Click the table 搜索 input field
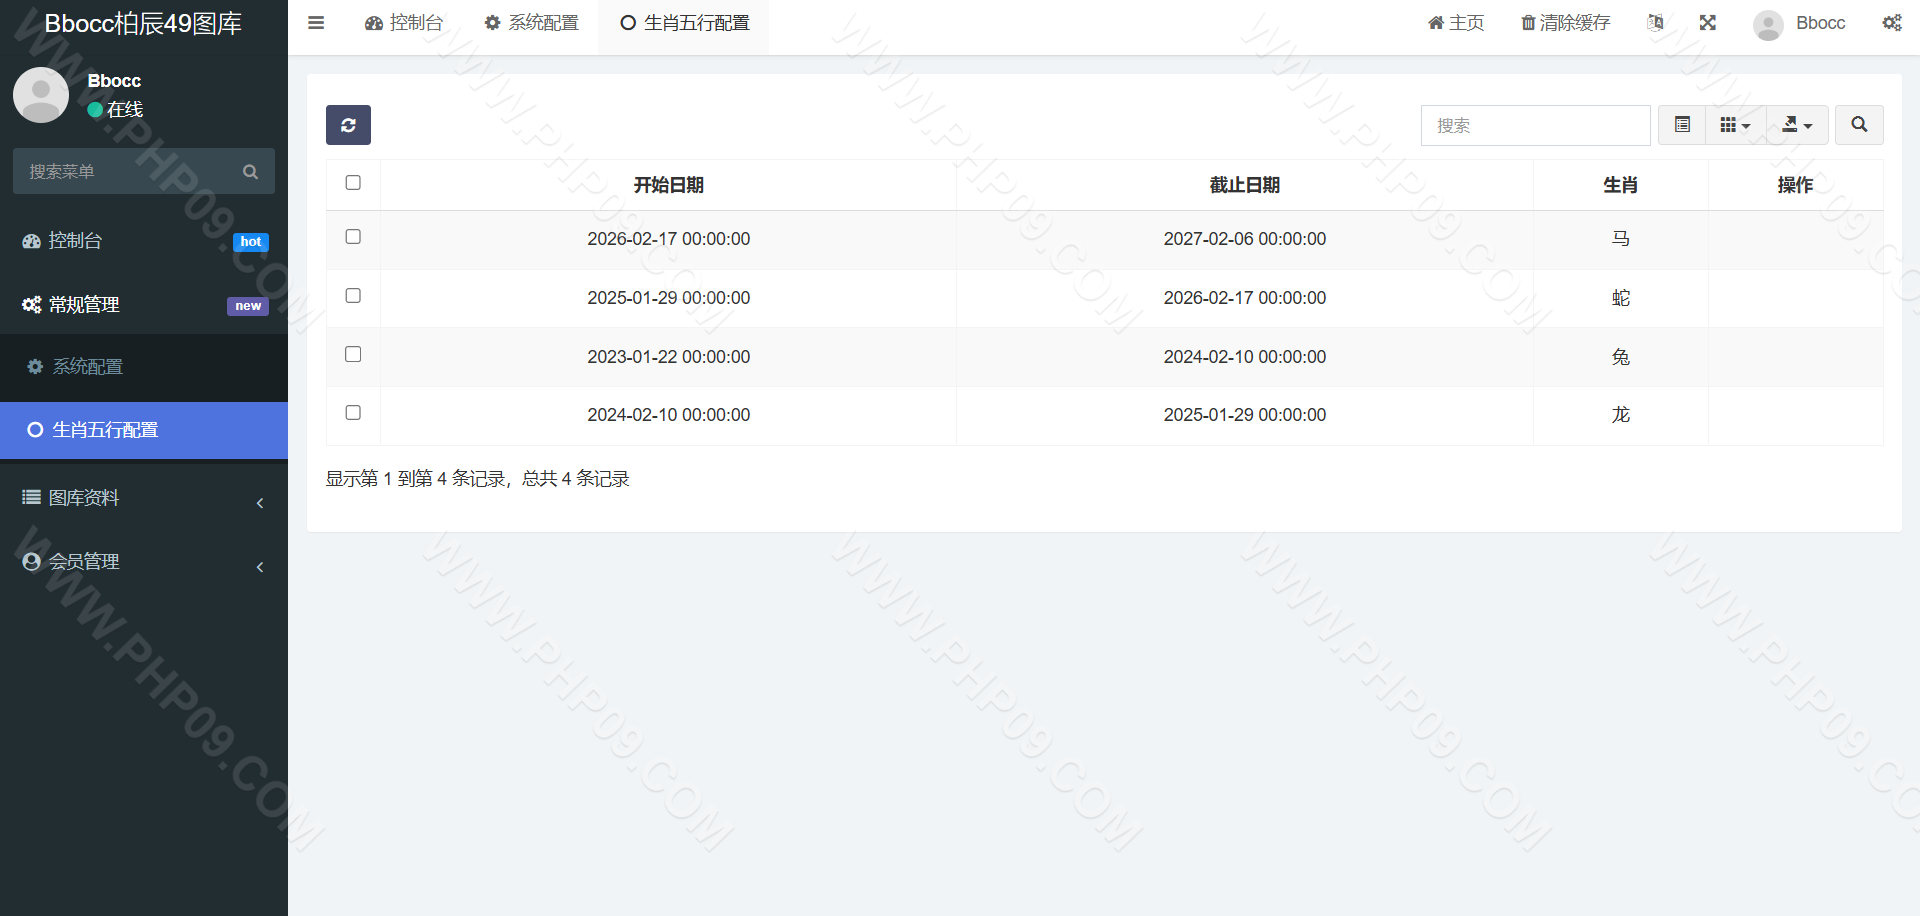Viewport: 1920px width, 916px height. coord(1535,125)
